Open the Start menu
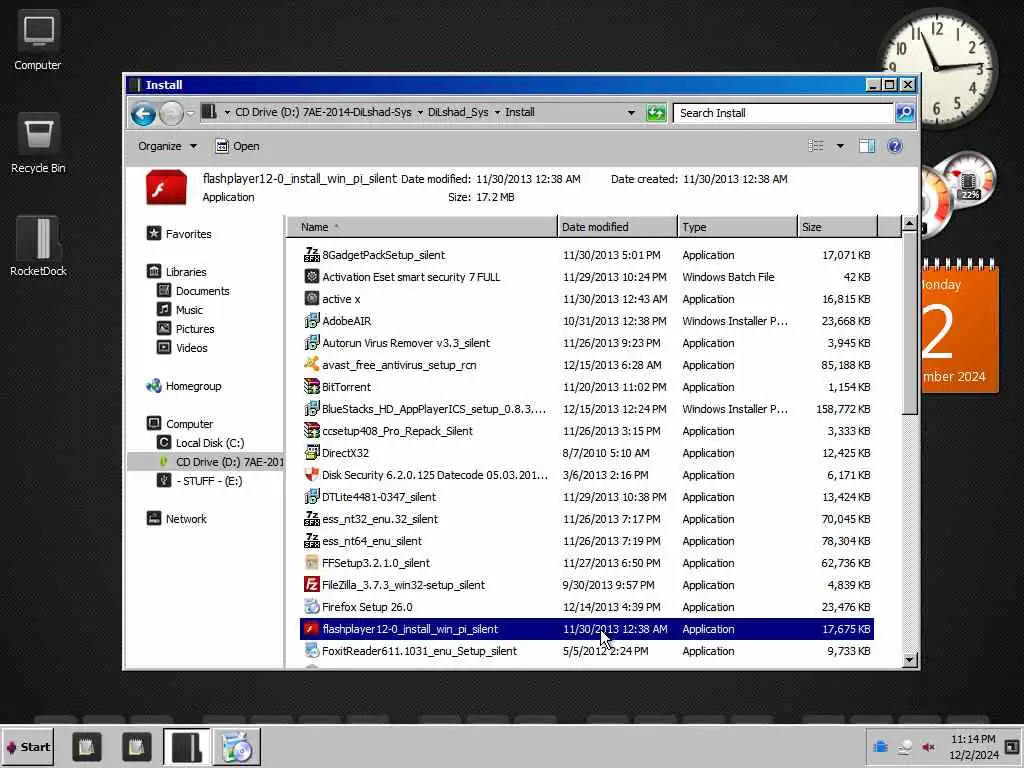Viewport: 1024px width, 768px height. (x=28, y=747)
